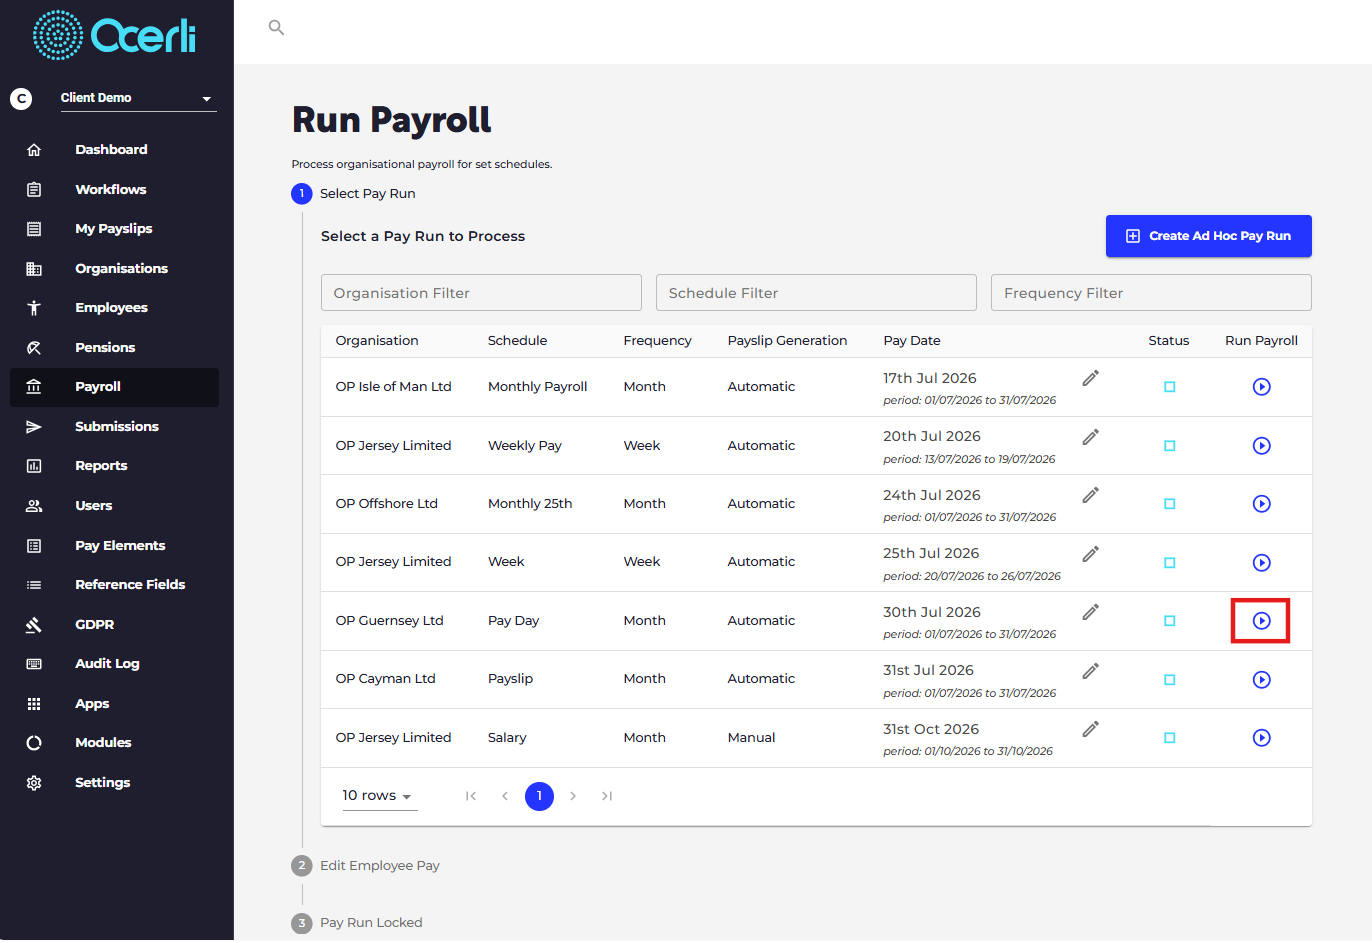Go to next page of results
This screenshot has height=943, width=1372.
(573, 796)
